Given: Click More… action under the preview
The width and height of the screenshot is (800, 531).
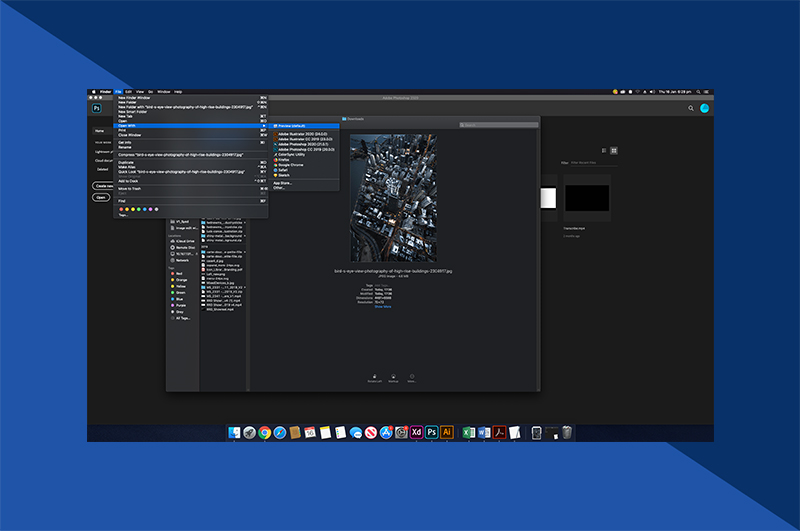Looking at the screenshot, I should 412,378.
